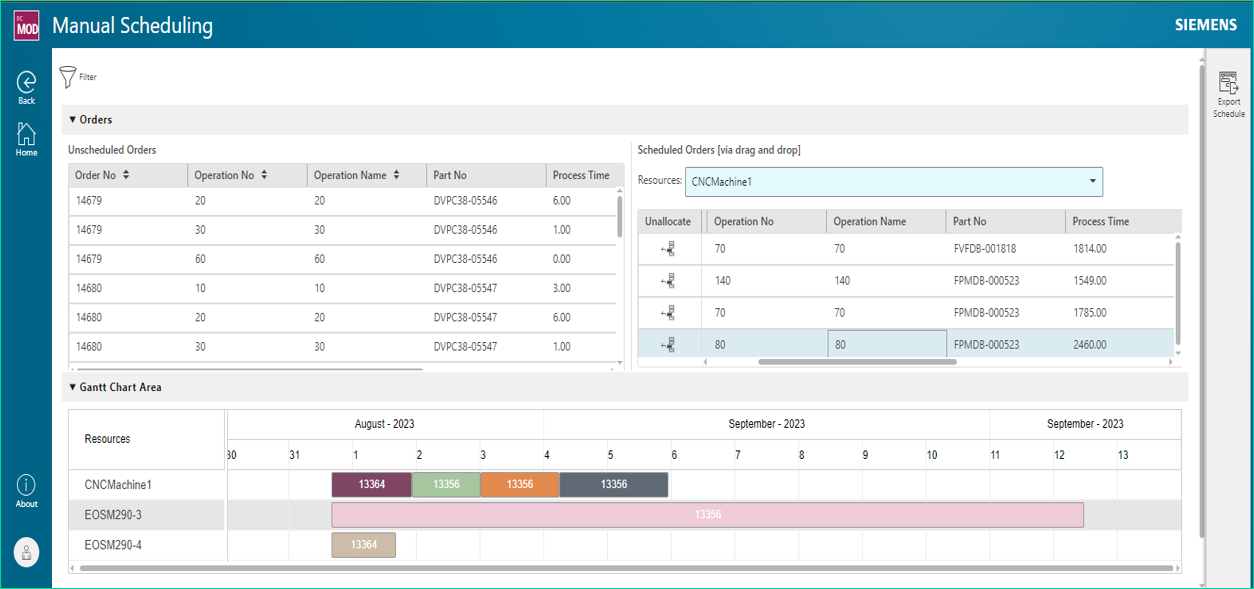Click the process time 1814.00 cell

(x=1118, y=249)
